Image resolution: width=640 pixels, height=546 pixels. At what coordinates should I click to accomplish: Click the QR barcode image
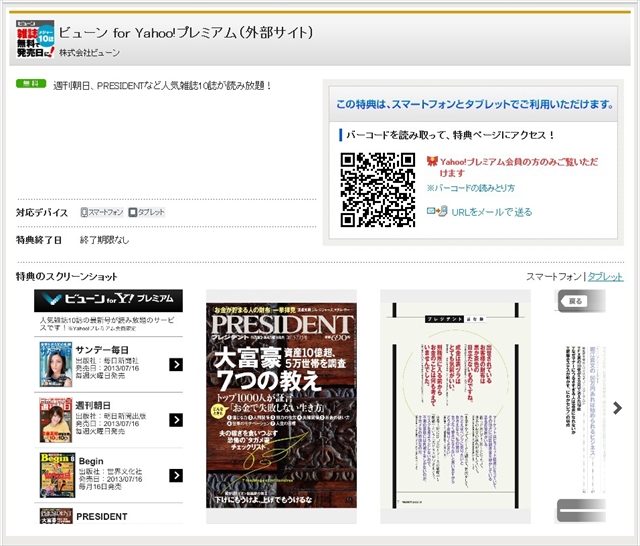point(378,190)
